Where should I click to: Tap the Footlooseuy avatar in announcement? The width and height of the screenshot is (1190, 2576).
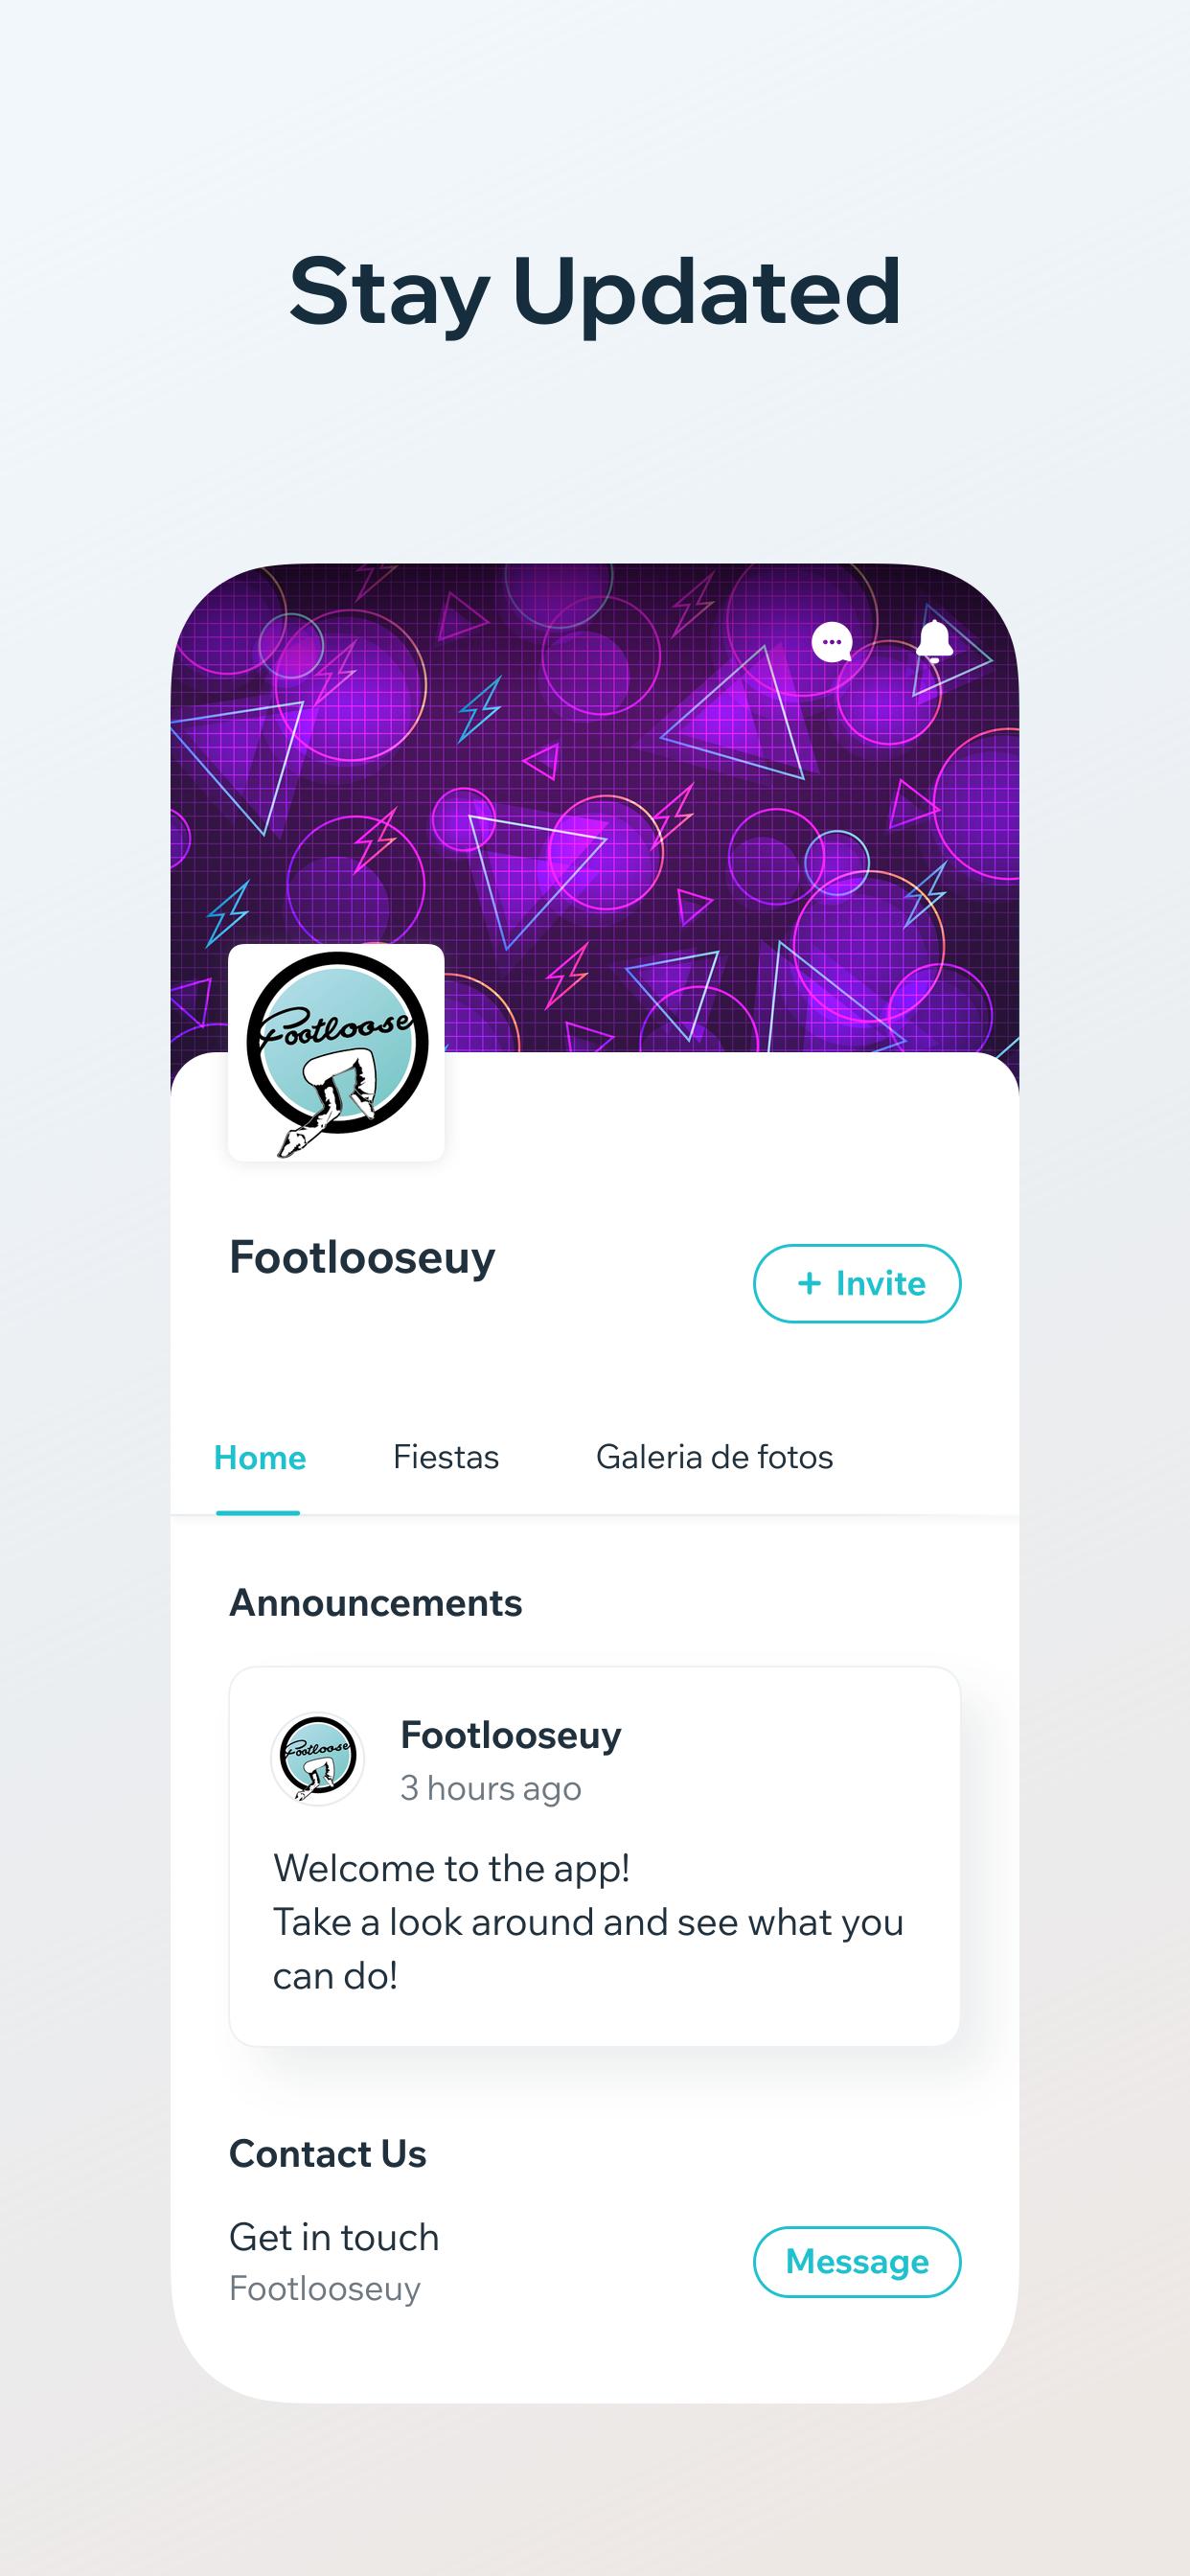click(318, 1759)
